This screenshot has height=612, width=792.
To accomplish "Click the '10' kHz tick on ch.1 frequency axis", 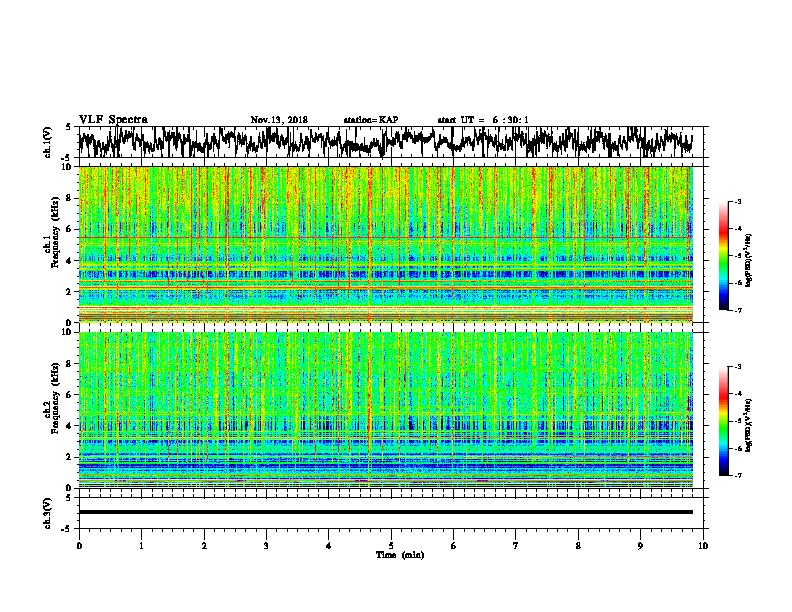I will (x=69, y=167).
